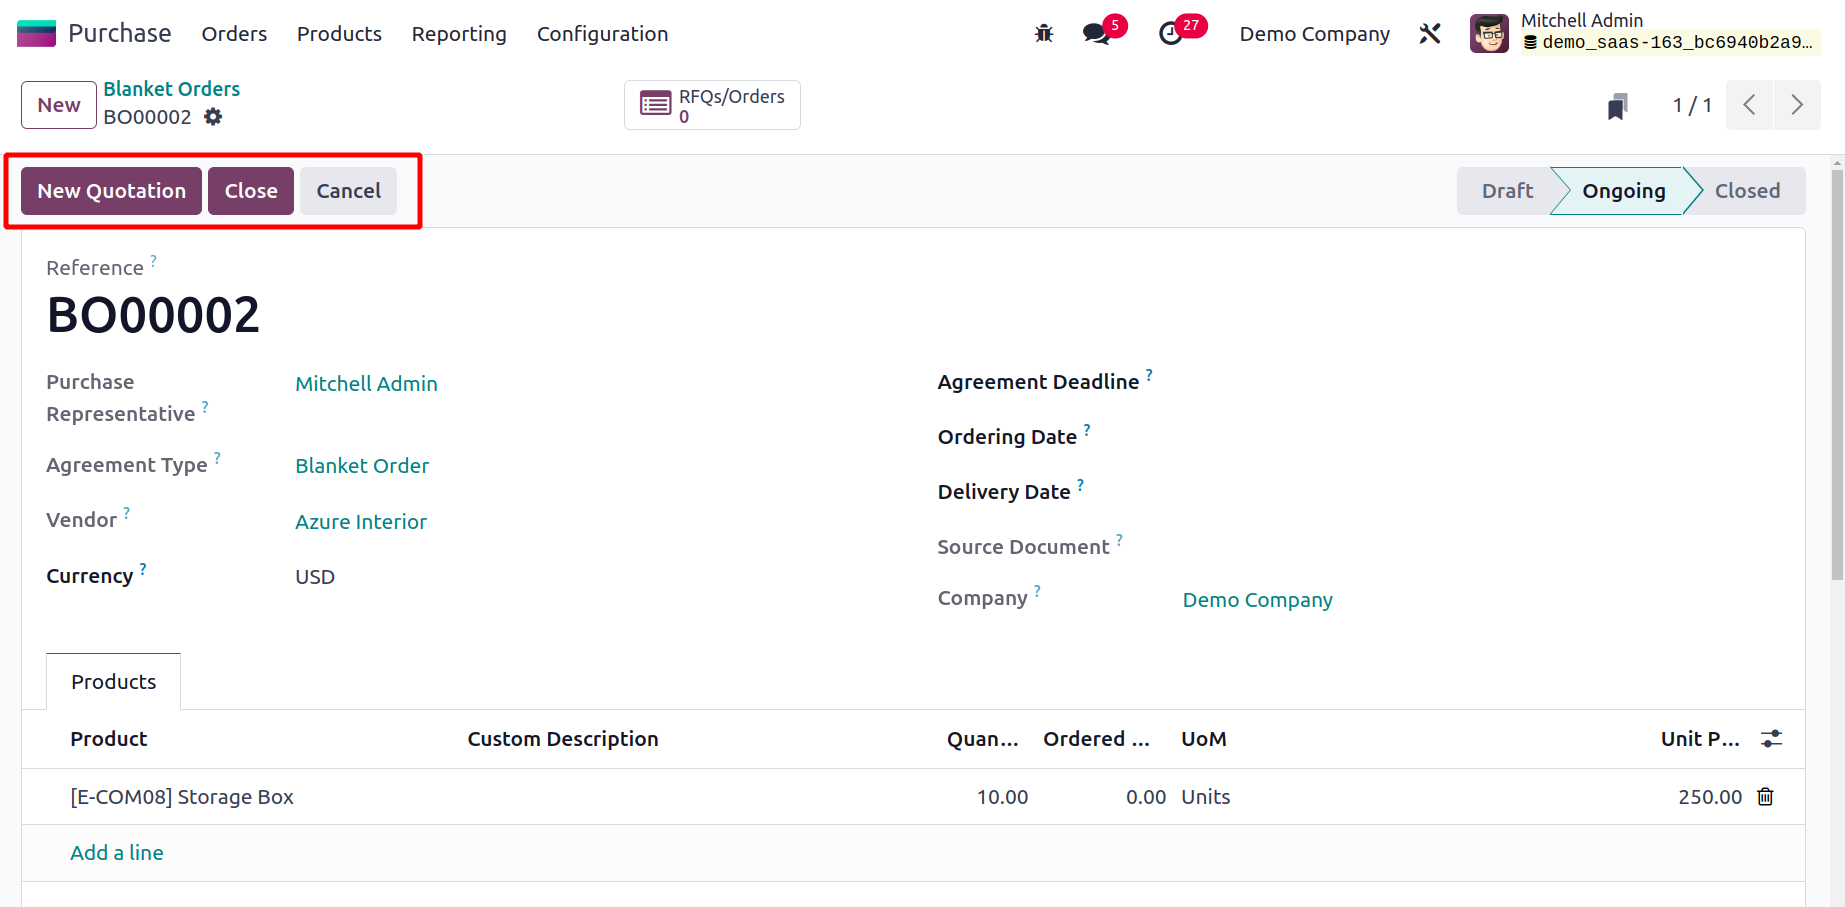Go to next record arrow
This screenshot has height=907, width=1845.
(x=1797, y=105)
